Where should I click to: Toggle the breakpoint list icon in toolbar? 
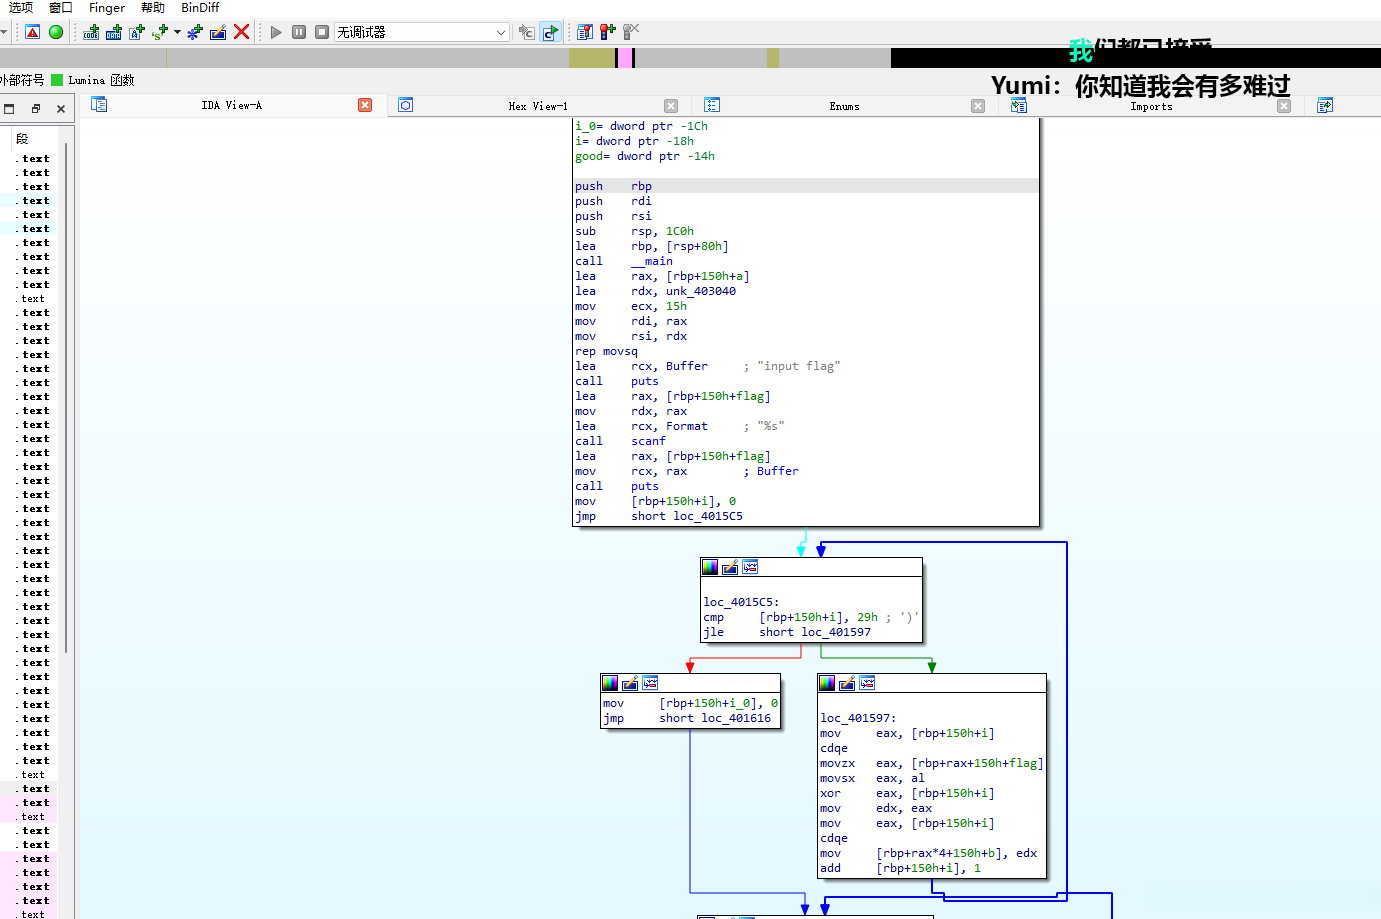[x=585, y=32]
